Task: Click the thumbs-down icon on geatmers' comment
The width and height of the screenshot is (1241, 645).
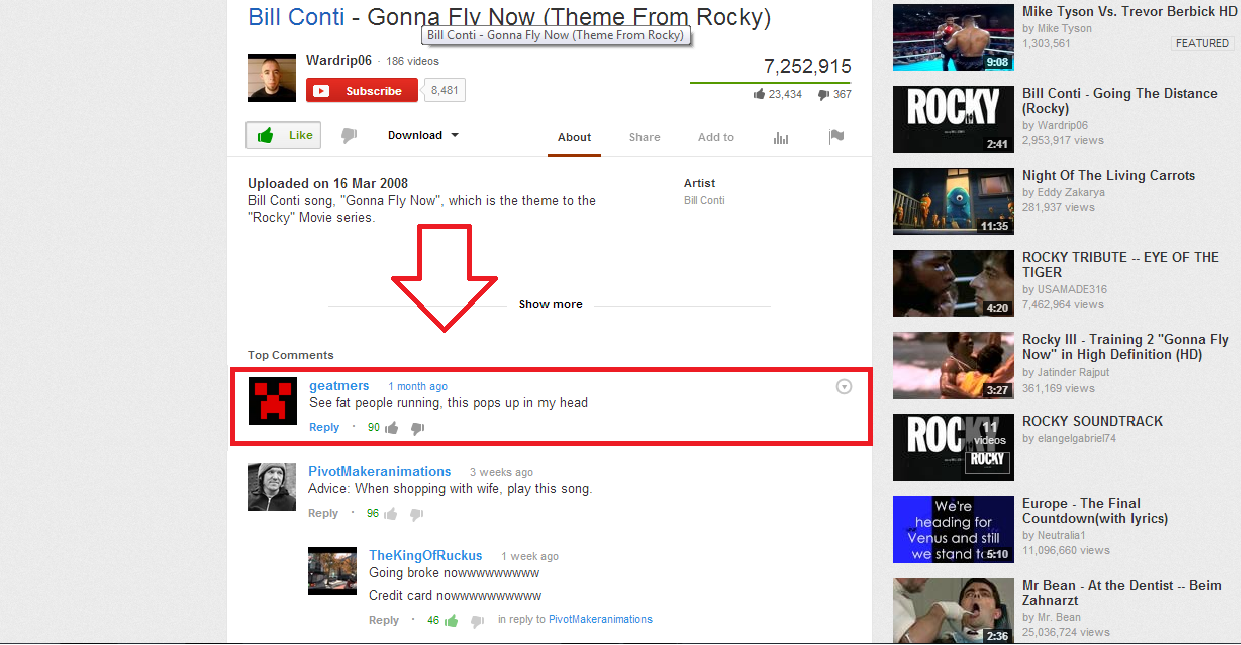Action: [x=417, y=427]
